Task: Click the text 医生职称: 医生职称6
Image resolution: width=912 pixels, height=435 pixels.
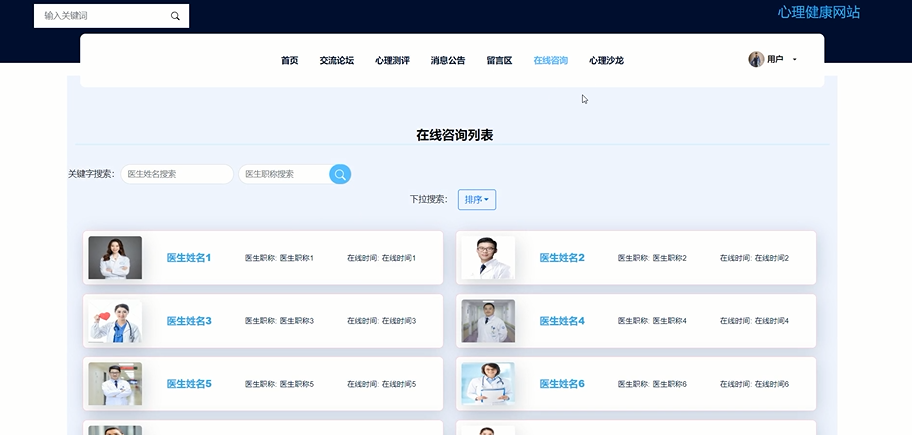Action: (x=652, y=384)
